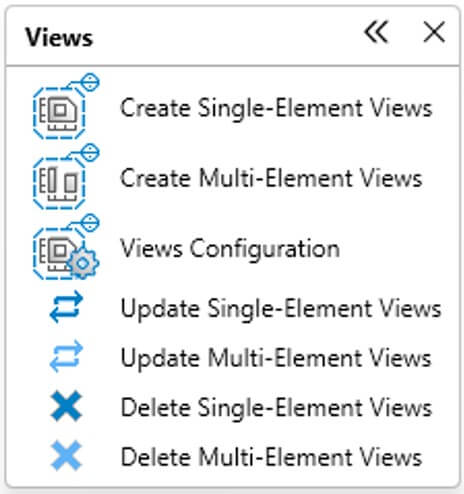
Task: Choose the Create Single-Element Views text entry
Action: tap(276, 108)
